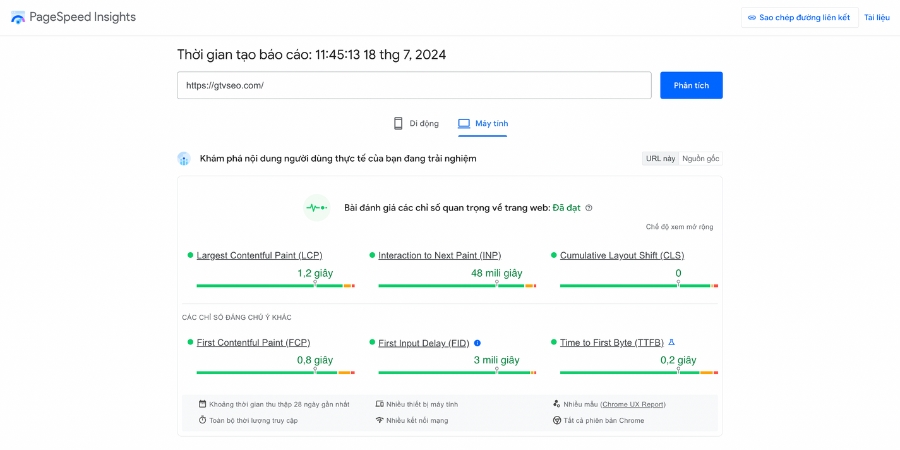Open the Tài liệu documentation link

click(877, 17)
